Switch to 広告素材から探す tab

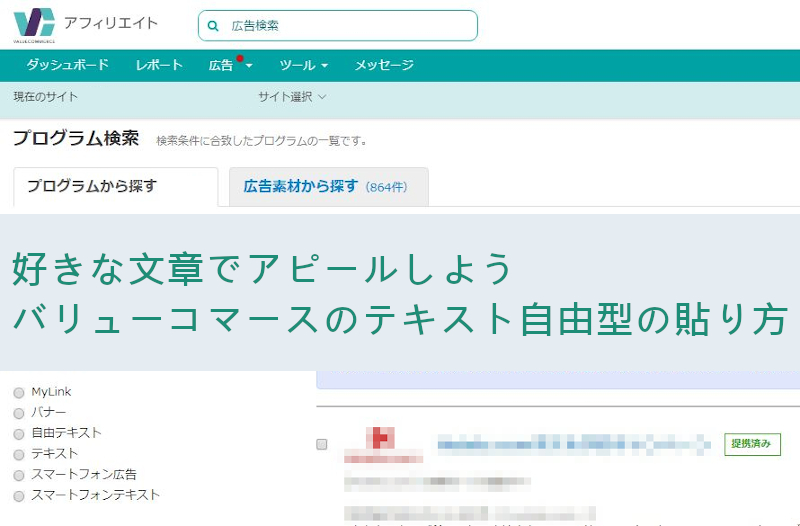[x=329, y=187]
